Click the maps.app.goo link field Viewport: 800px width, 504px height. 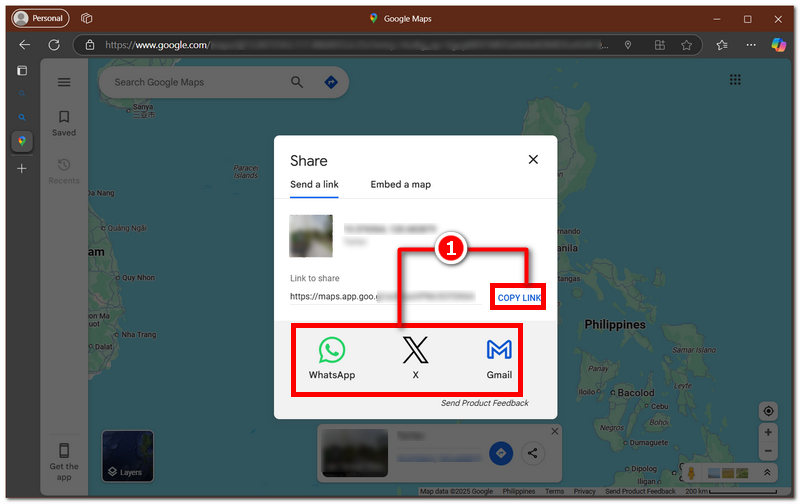(x=385, y=296)
